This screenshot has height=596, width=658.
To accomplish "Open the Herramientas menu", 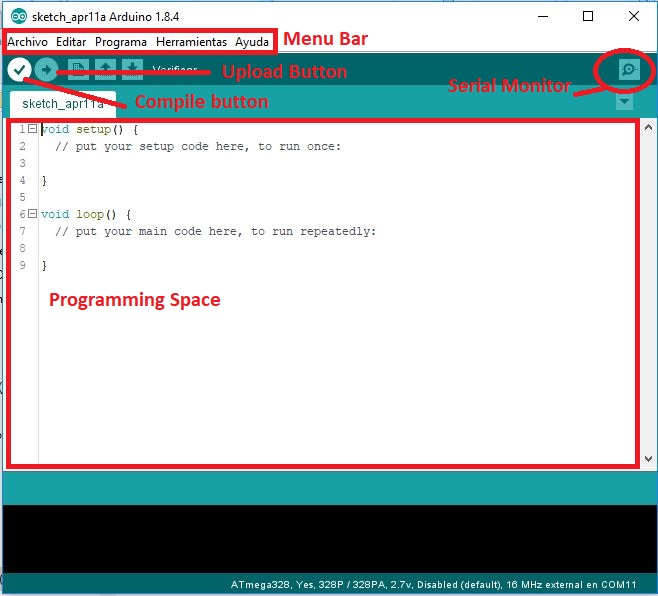I will (x=191, y=42).
